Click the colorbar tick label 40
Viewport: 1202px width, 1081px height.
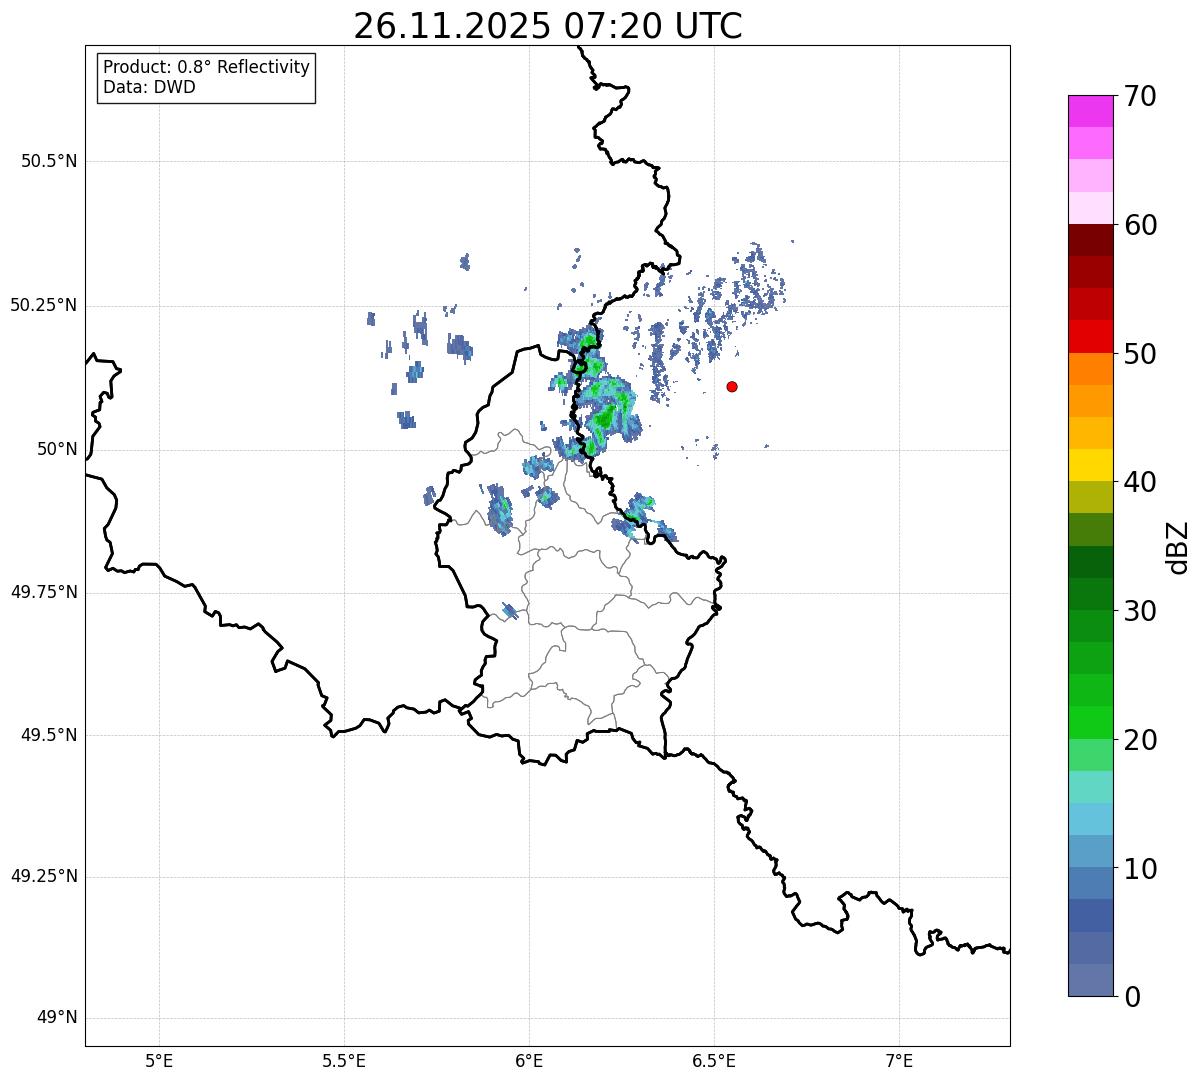pos(1140,482)
